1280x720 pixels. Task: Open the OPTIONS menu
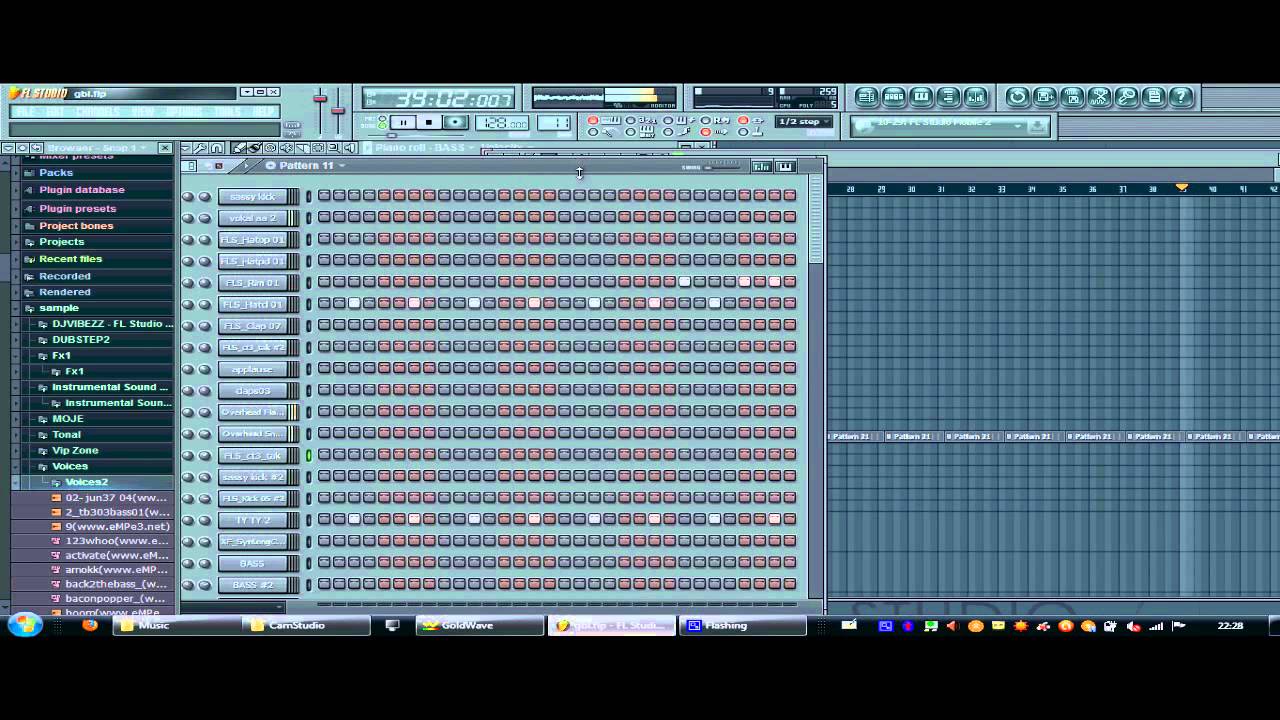(184, 112)
